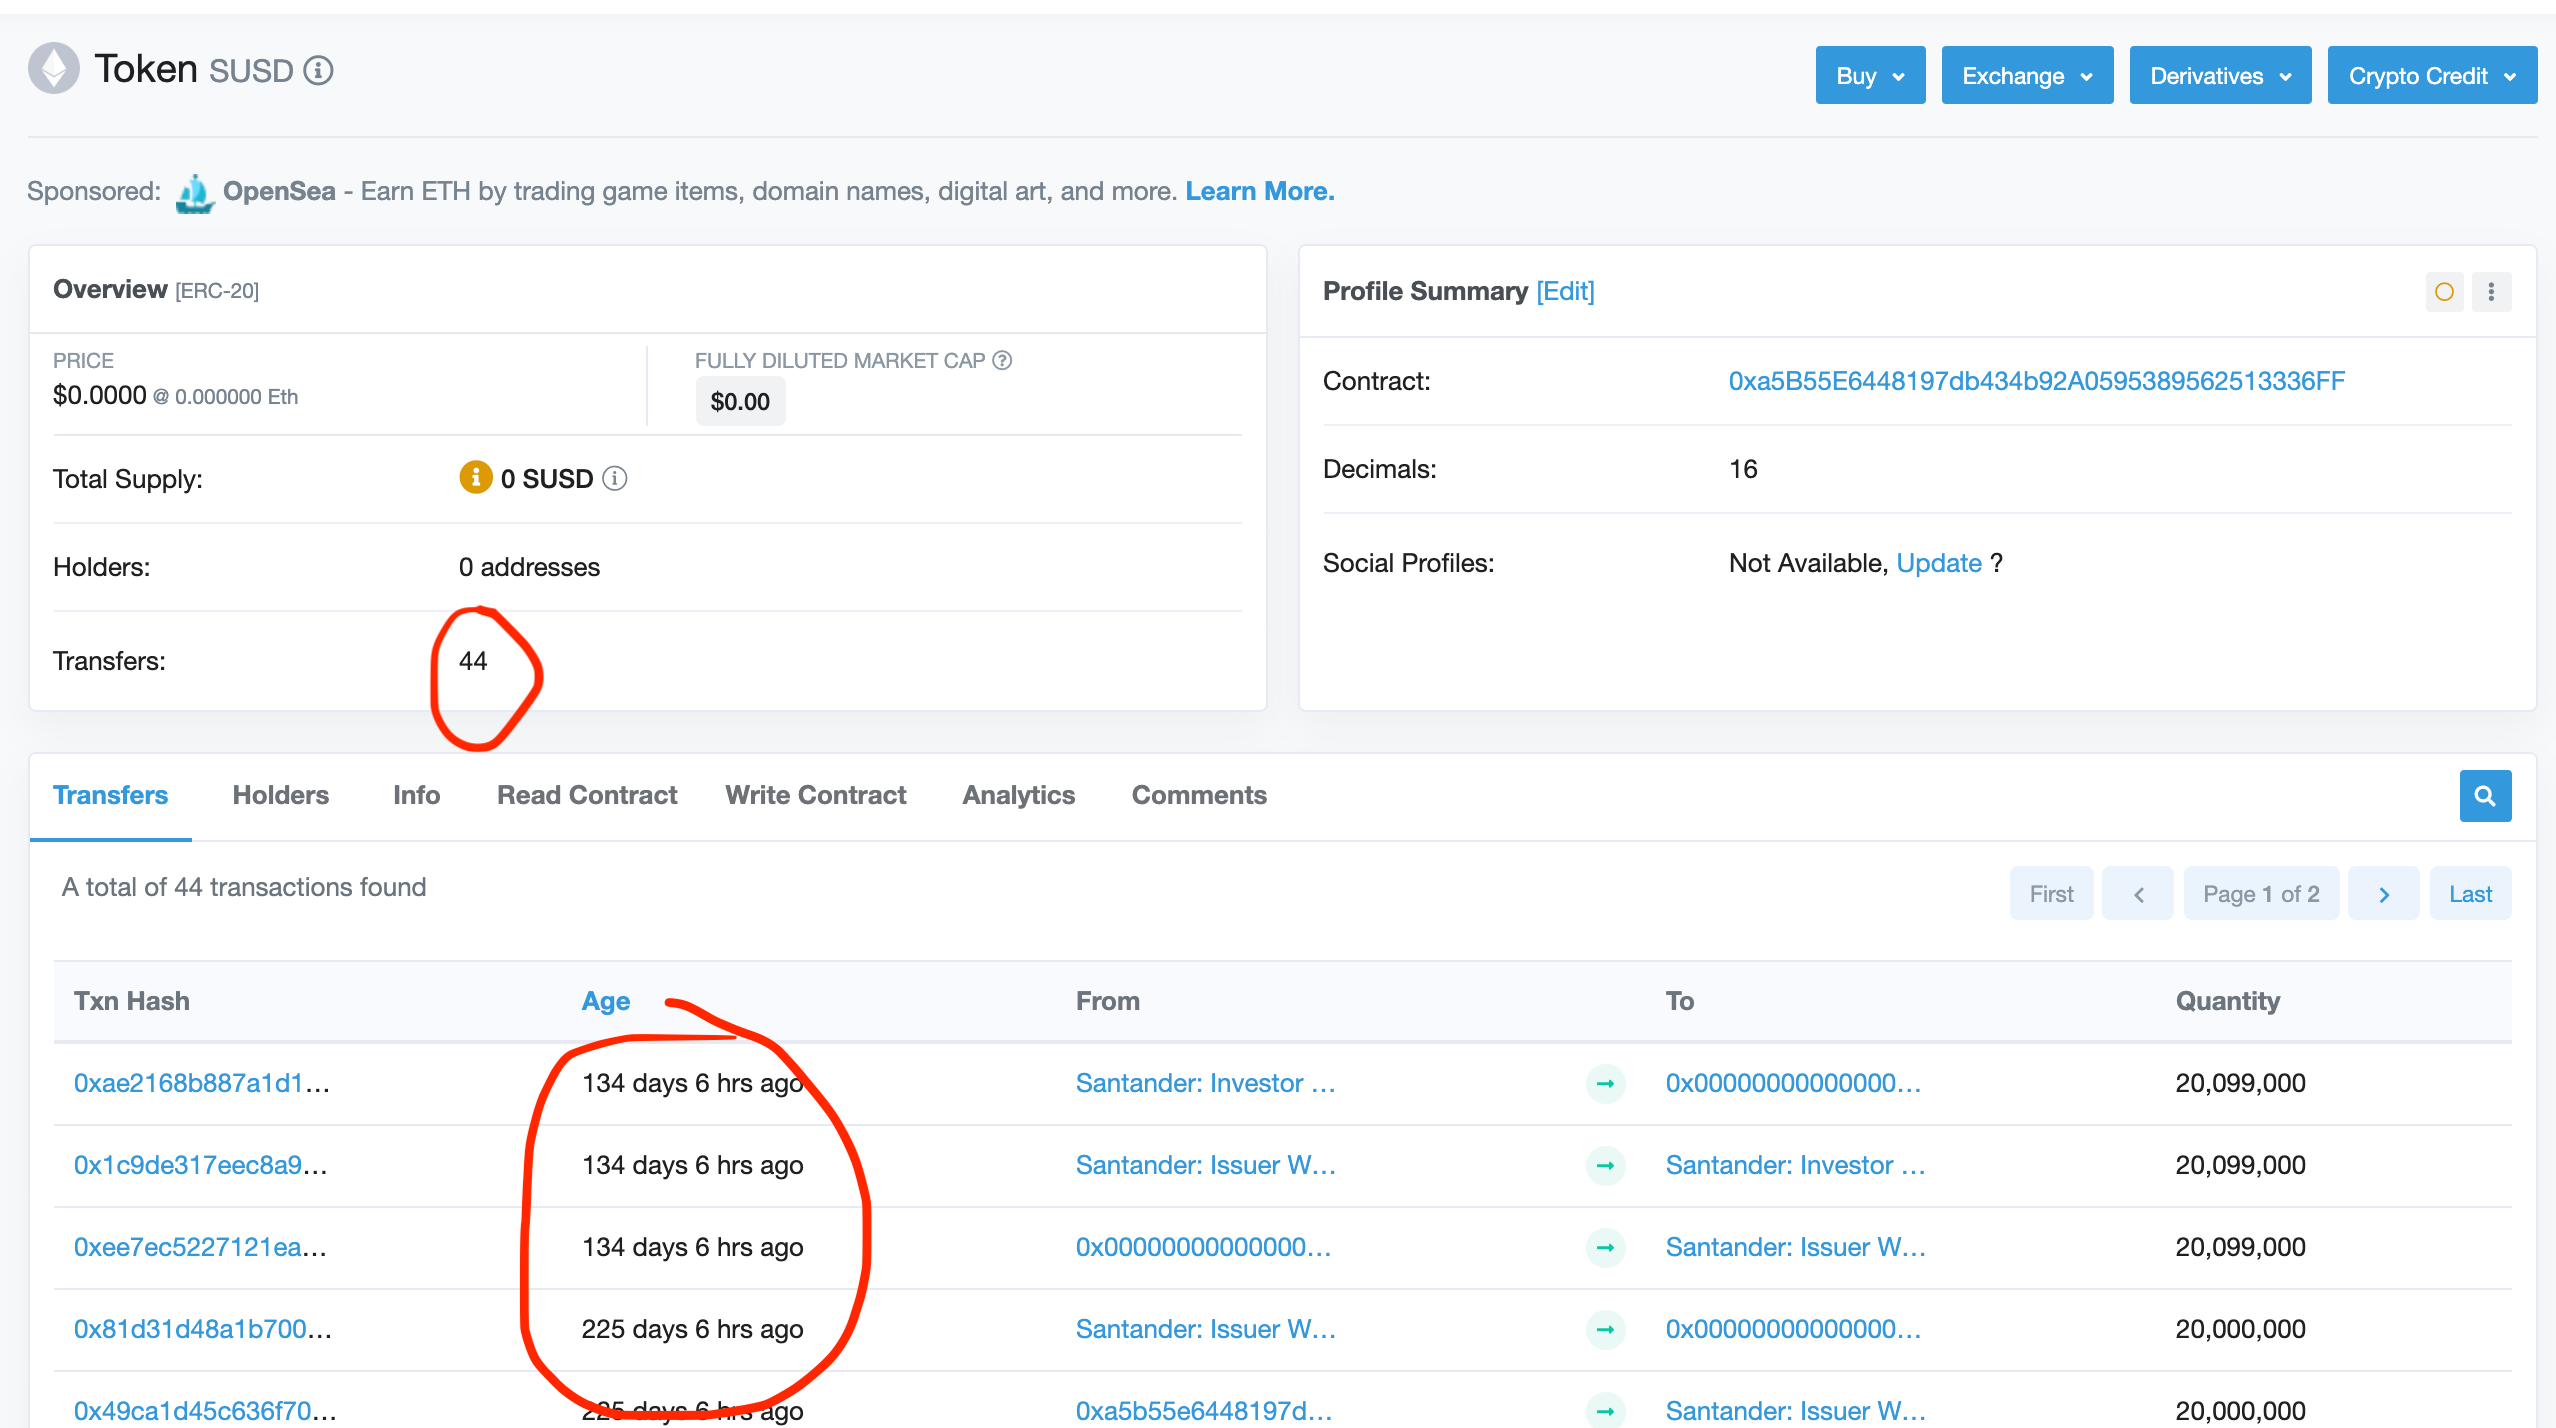Image resolution: width=2556 pixels, height=1428 pixels.
Task: Switch to the Holders tab
Action: click(280, 795)
